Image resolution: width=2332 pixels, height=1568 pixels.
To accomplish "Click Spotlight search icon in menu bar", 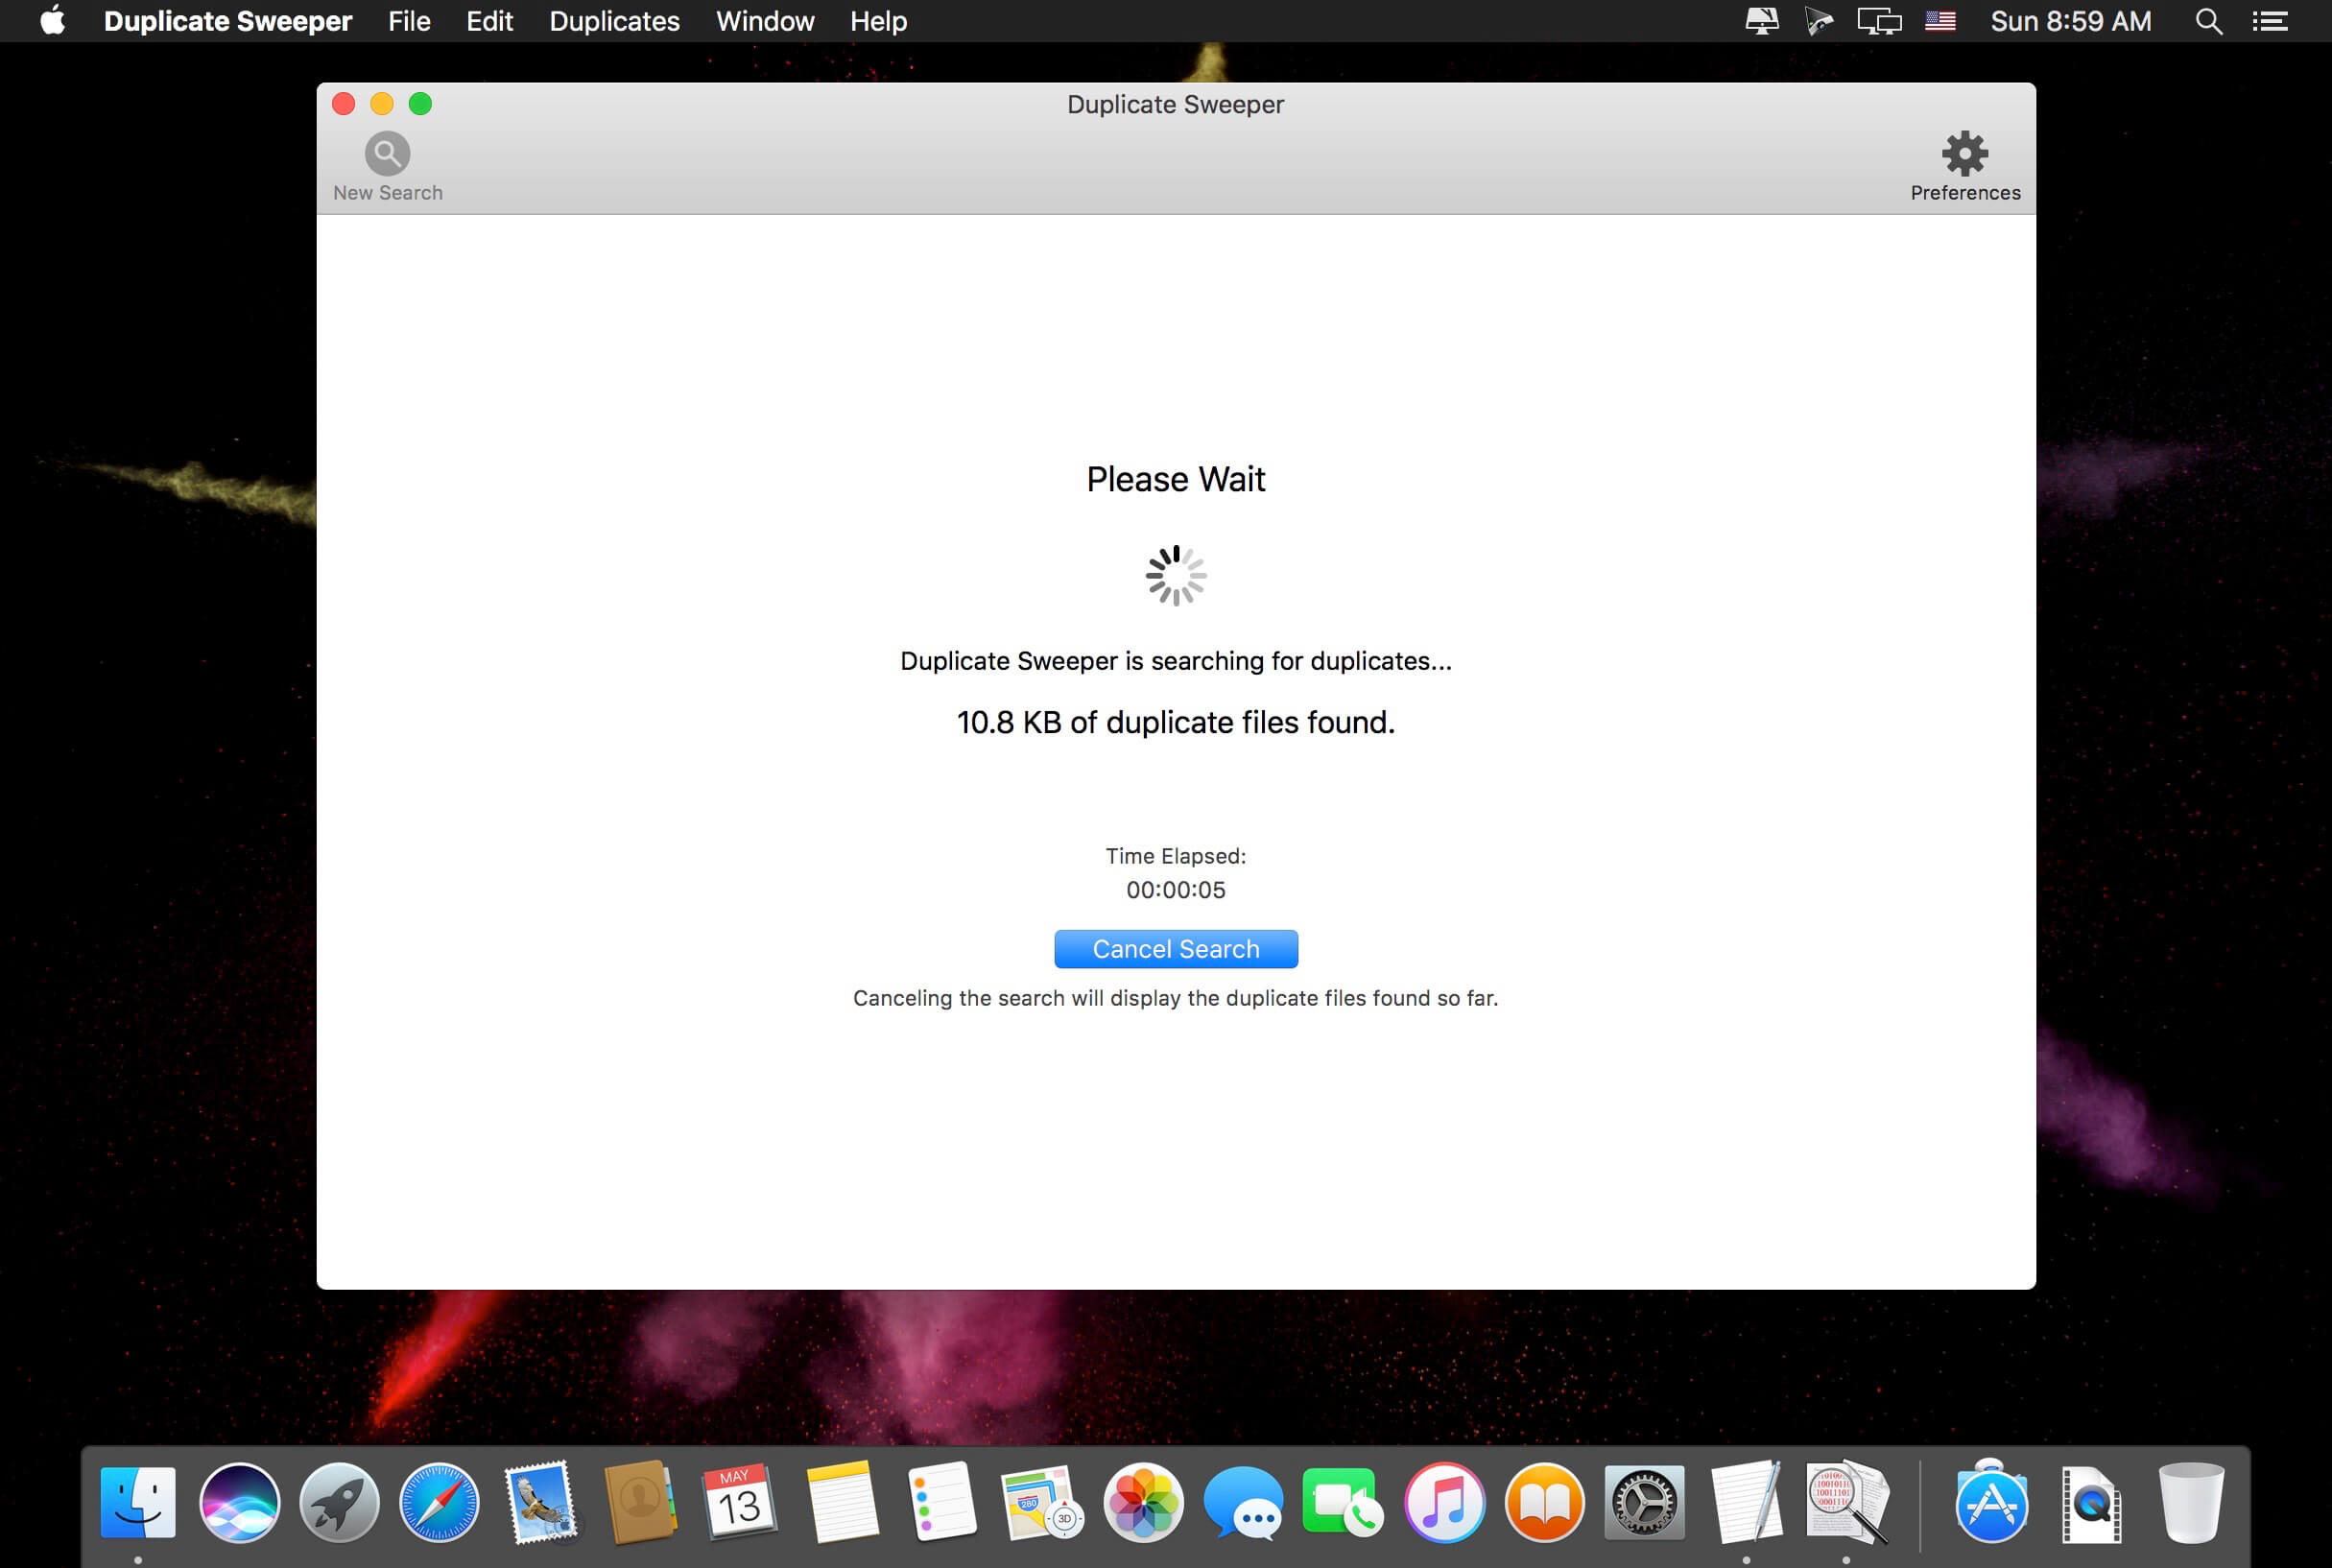I will tap(2208, 21).
